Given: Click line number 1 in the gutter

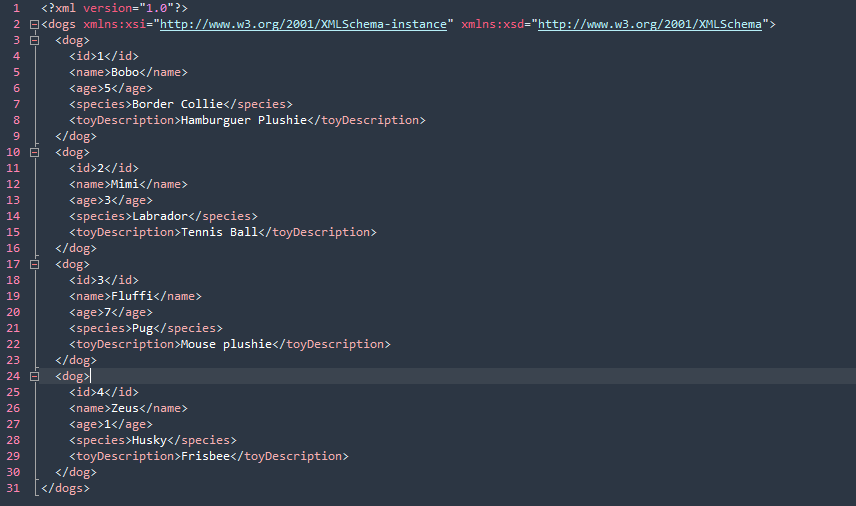Looking at the screenshot, I should [x=16, y=8].
